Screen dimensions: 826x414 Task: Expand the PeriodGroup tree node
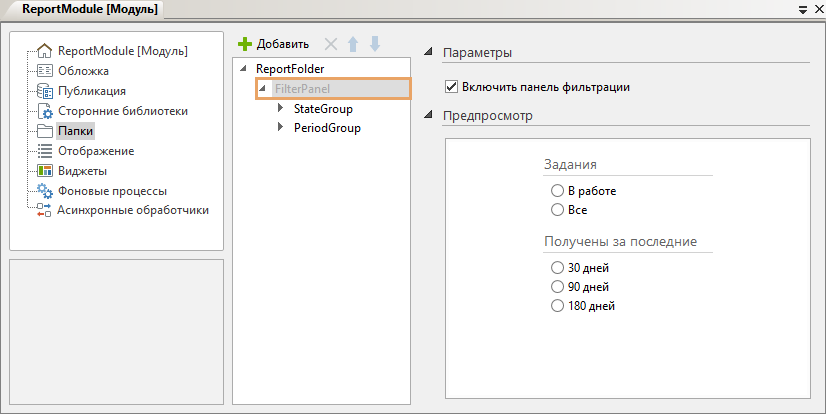(x=281, y=128)
